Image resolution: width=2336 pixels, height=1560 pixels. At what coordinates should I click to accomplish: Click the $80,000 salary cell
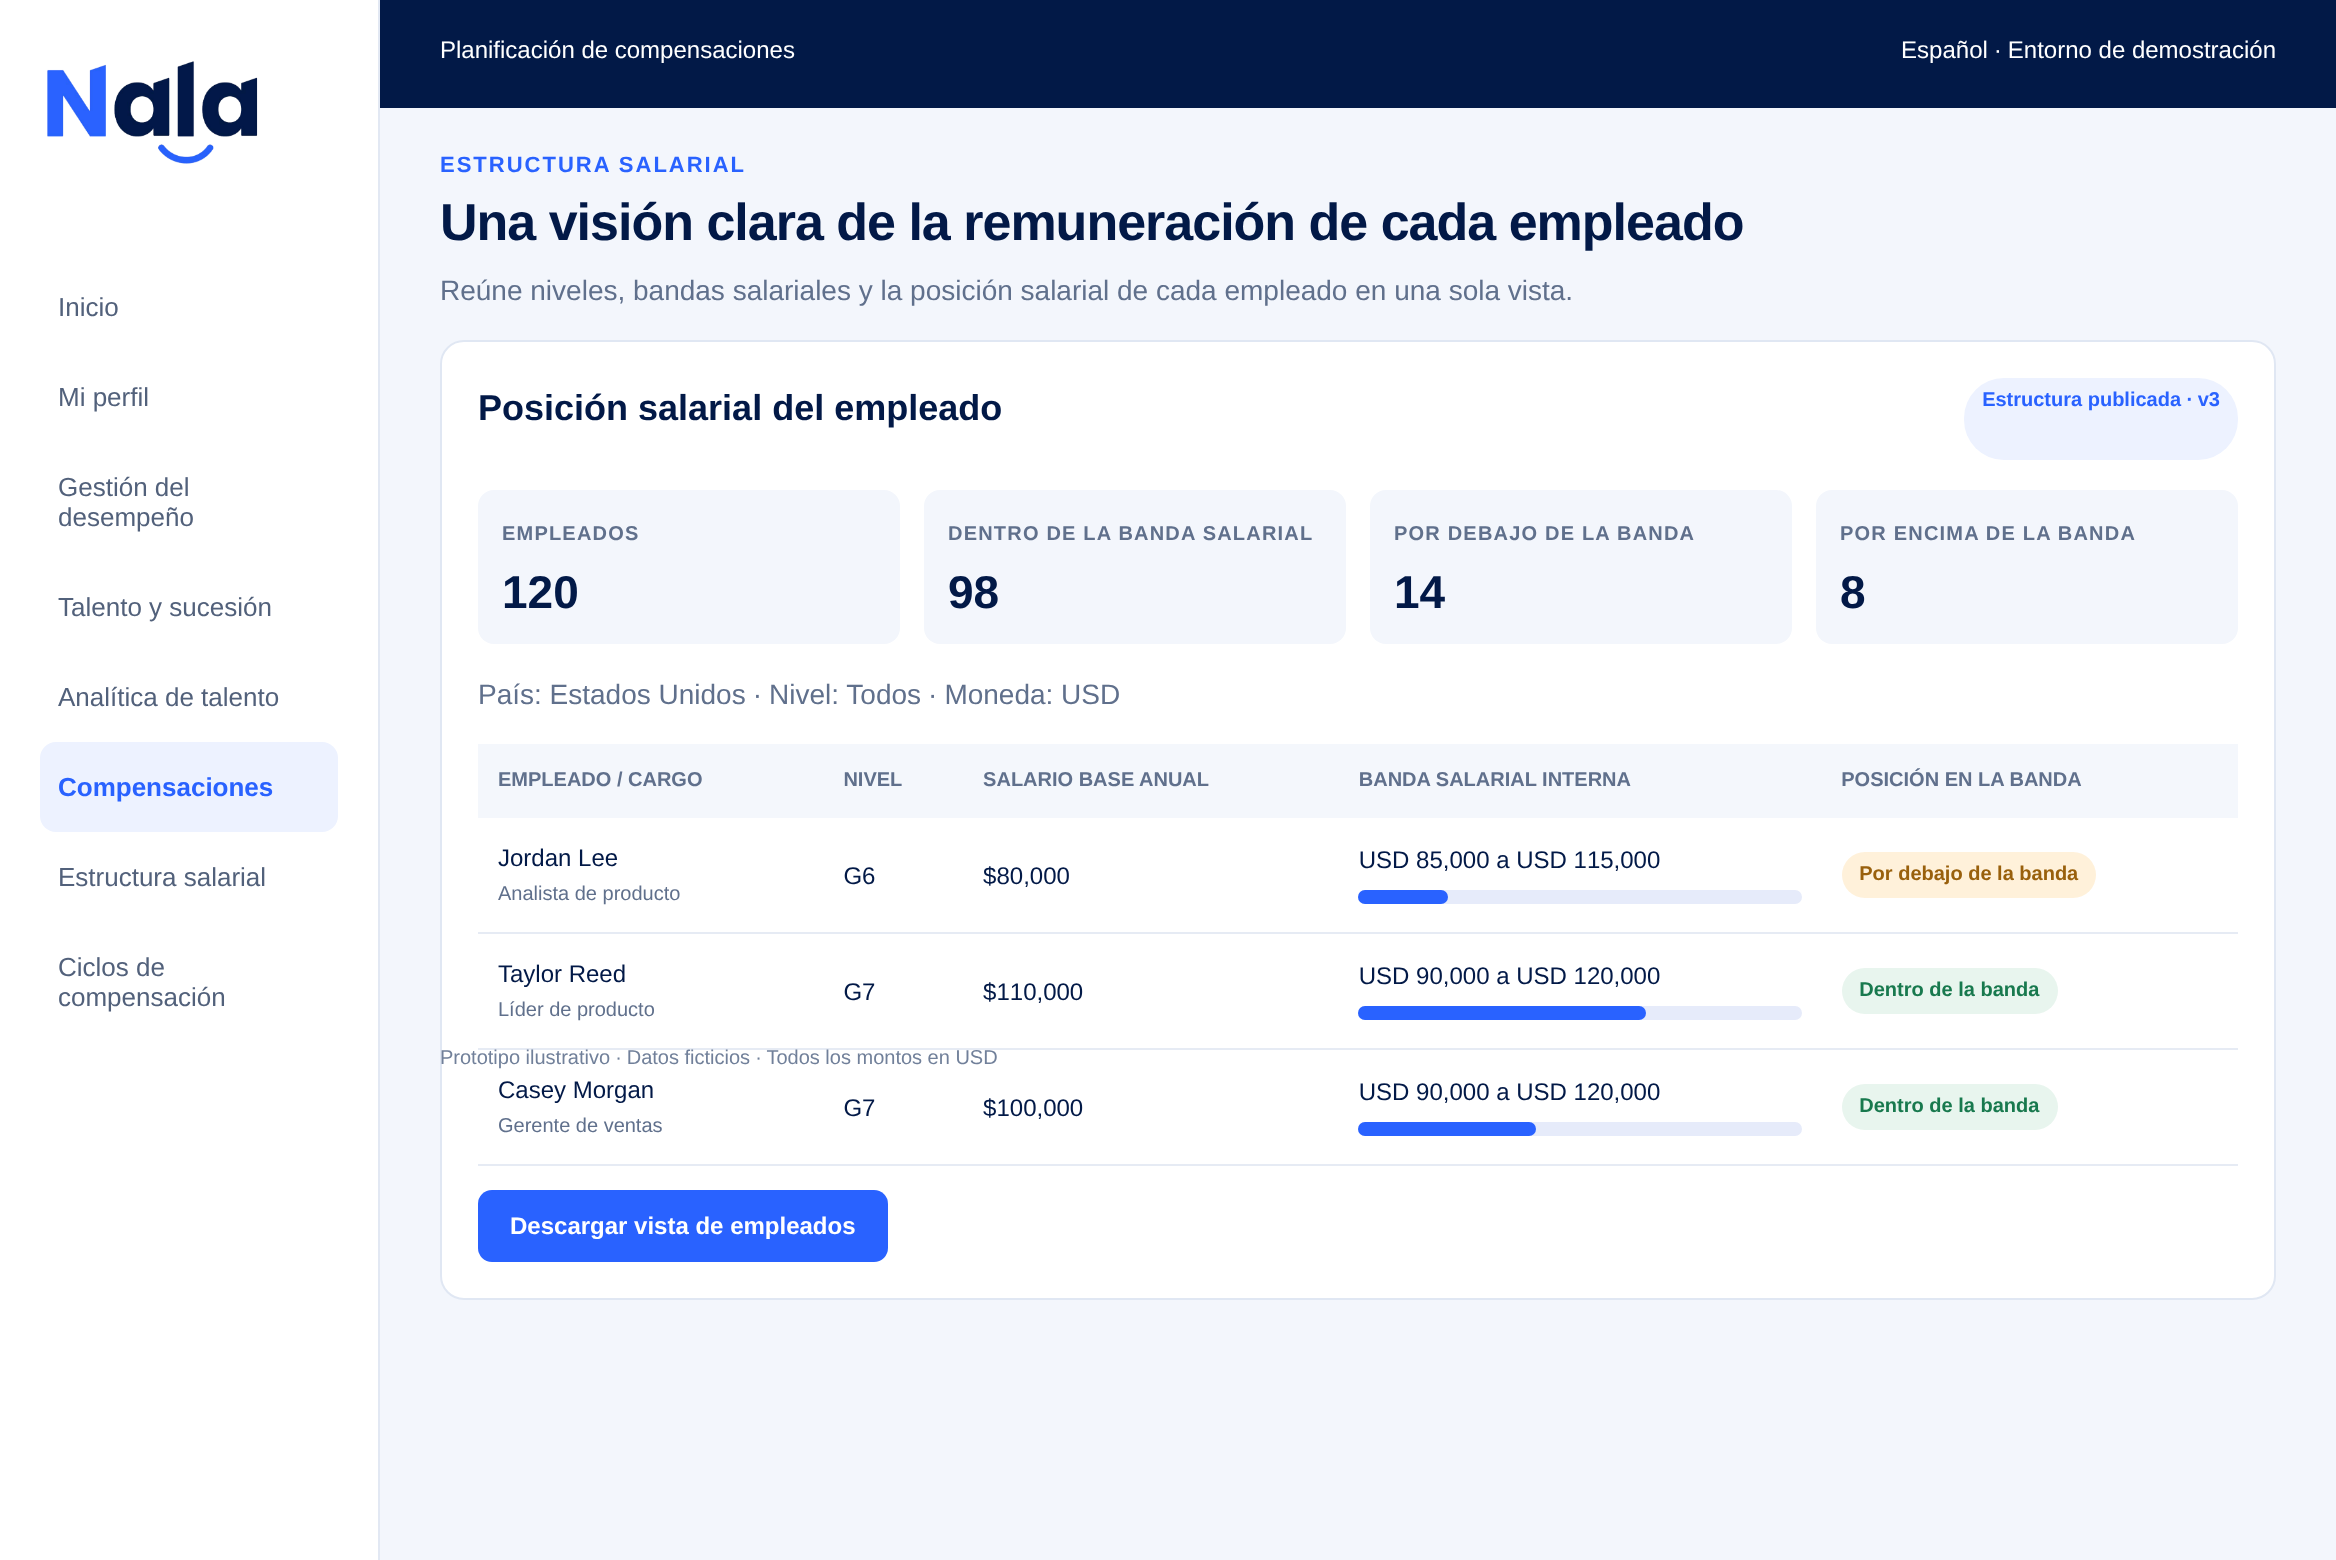pyautogui.click(x=1026, y=876)
